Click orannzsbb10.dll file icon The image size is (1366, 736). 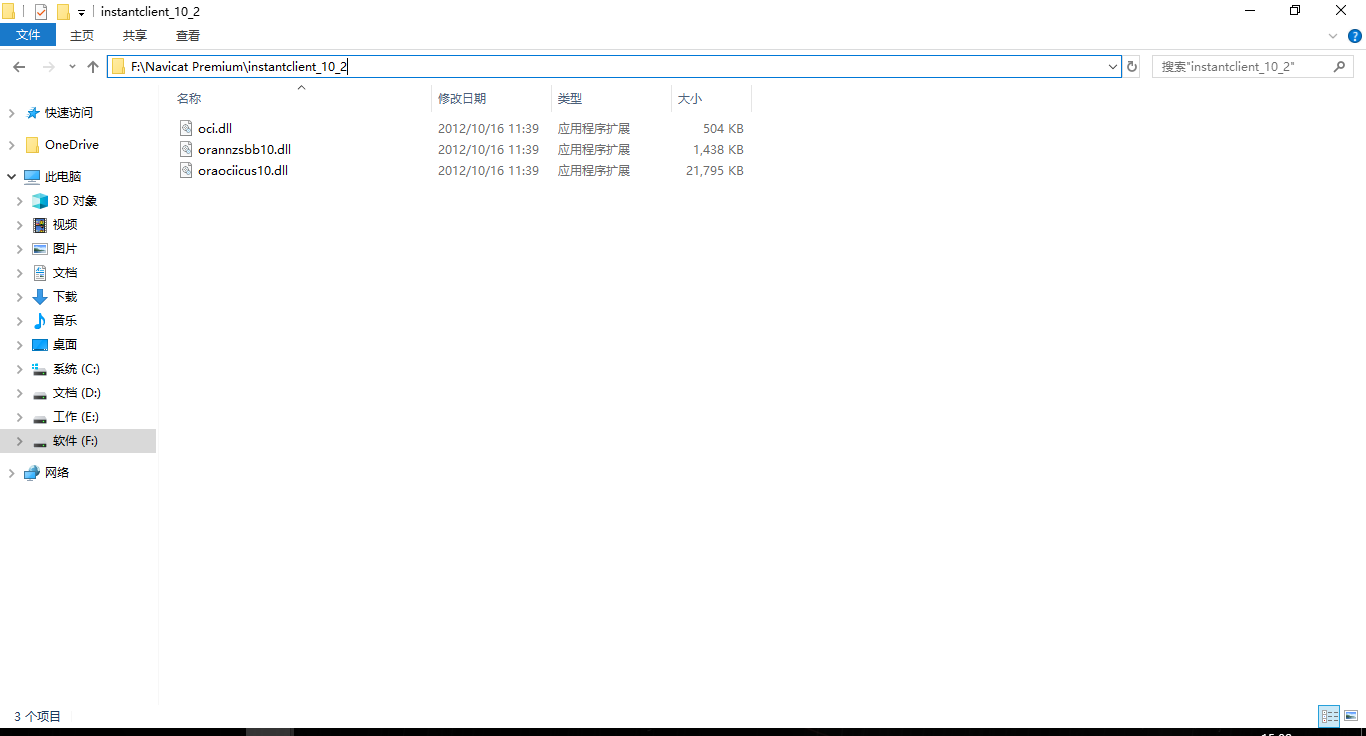(x=186, y=149)
